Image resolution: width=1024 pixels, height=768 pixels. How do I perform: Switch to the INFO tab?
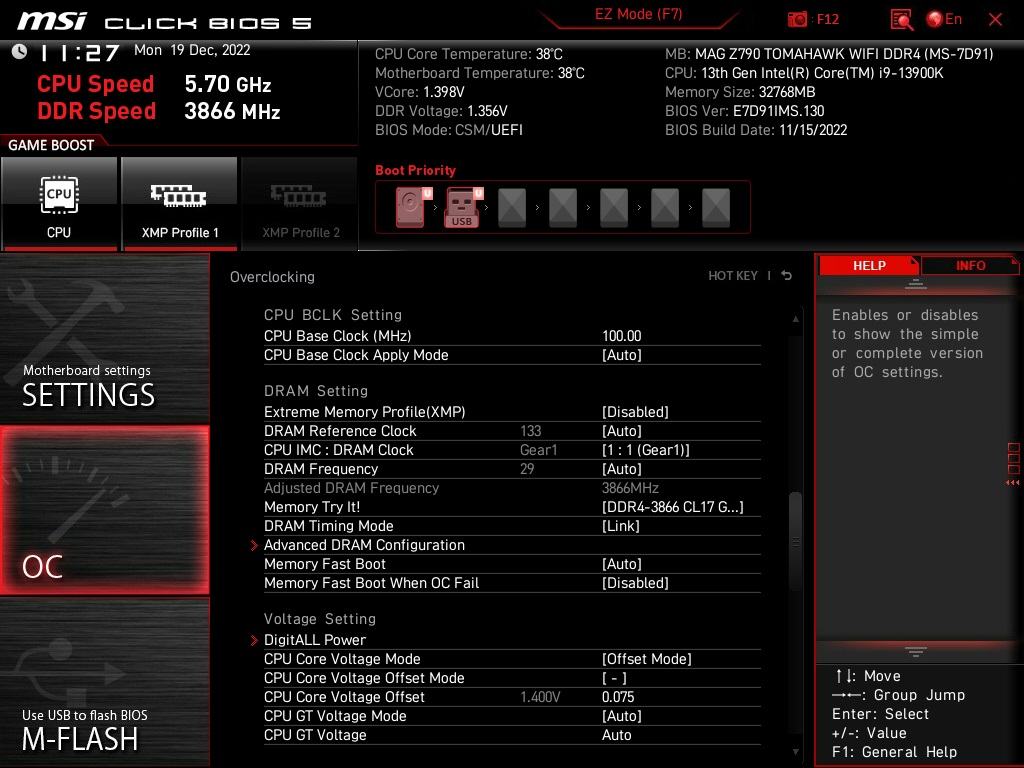(970, 265)
